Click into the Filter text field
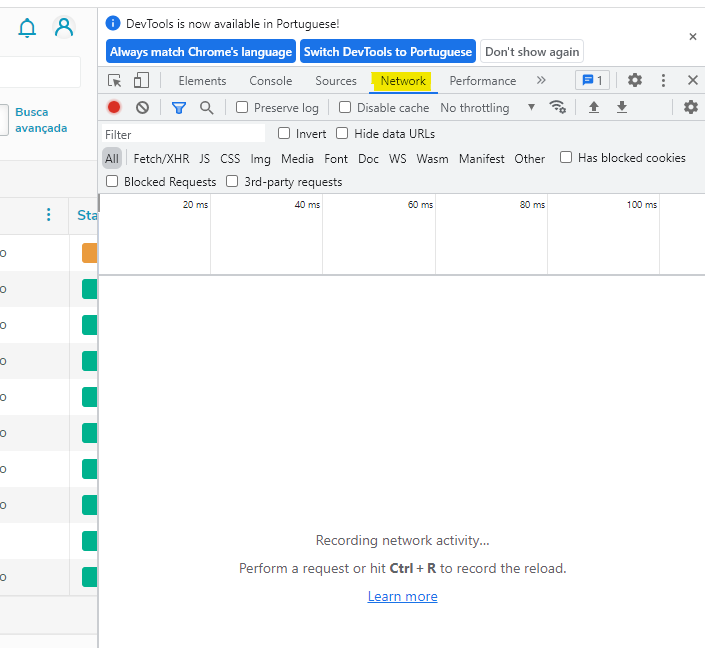This screenshot has height=648, width=705. click(x=183, y=134)
